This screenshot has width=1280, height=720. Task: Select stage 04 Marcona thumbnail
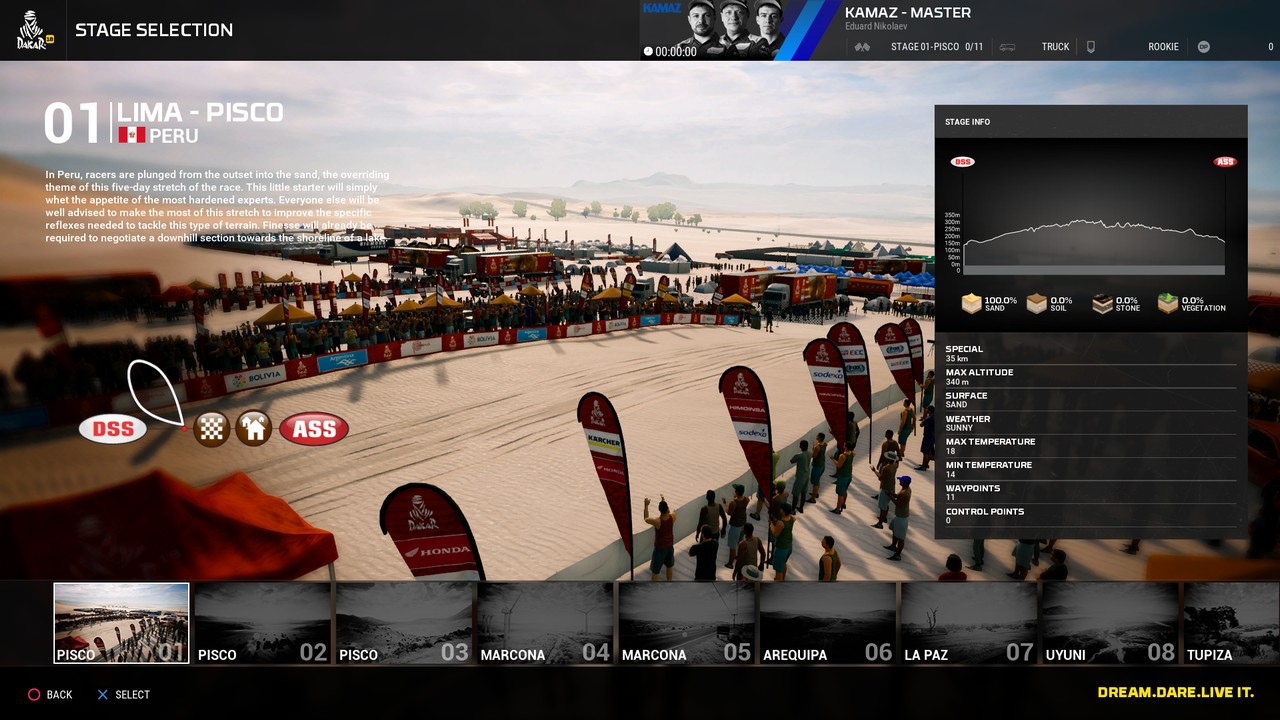544,624
